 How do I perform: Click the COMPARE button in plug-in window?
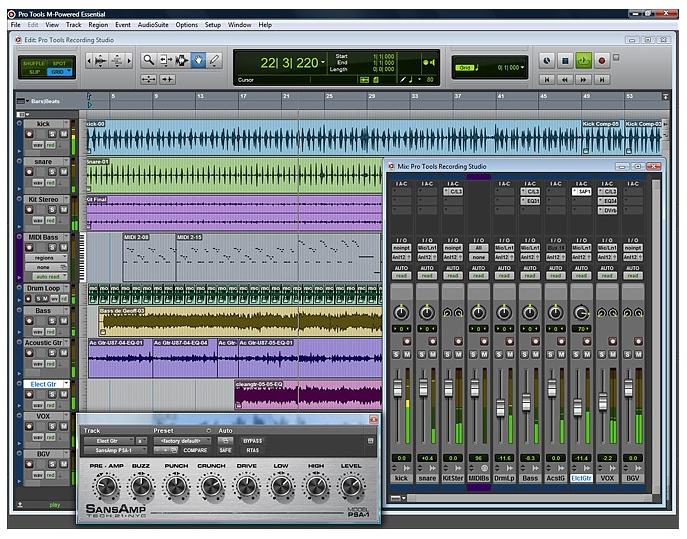(x=195, y=450)
